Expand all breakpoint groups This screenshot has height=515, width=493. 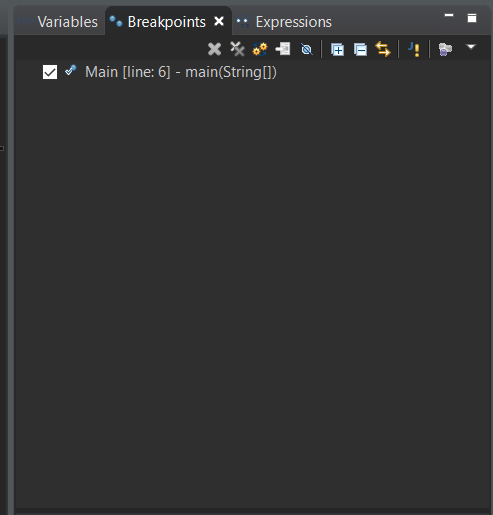click(x=337, y=50)
